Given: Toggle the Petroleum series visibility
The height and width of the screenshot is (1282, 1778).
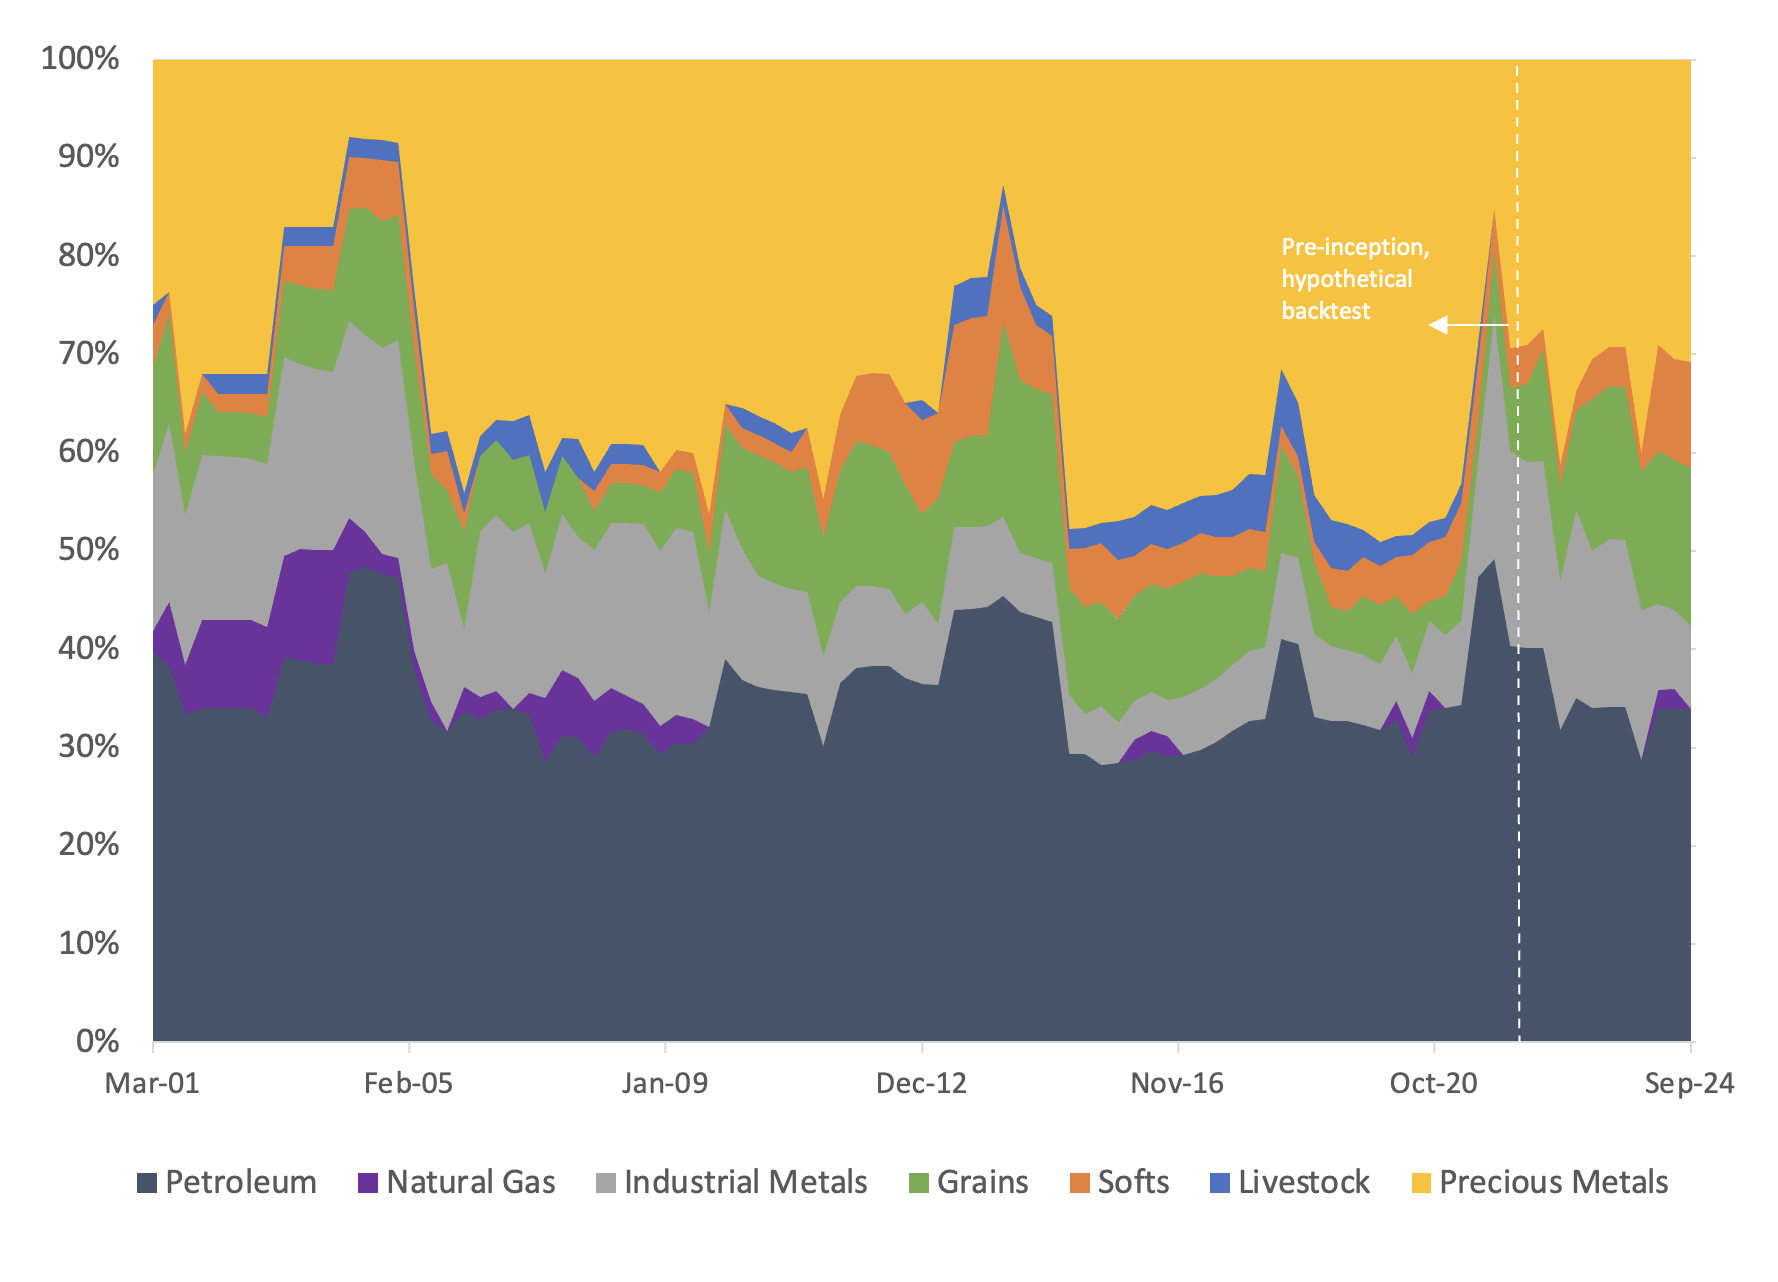Looking at the screenshot, I should coord(240,1183).
